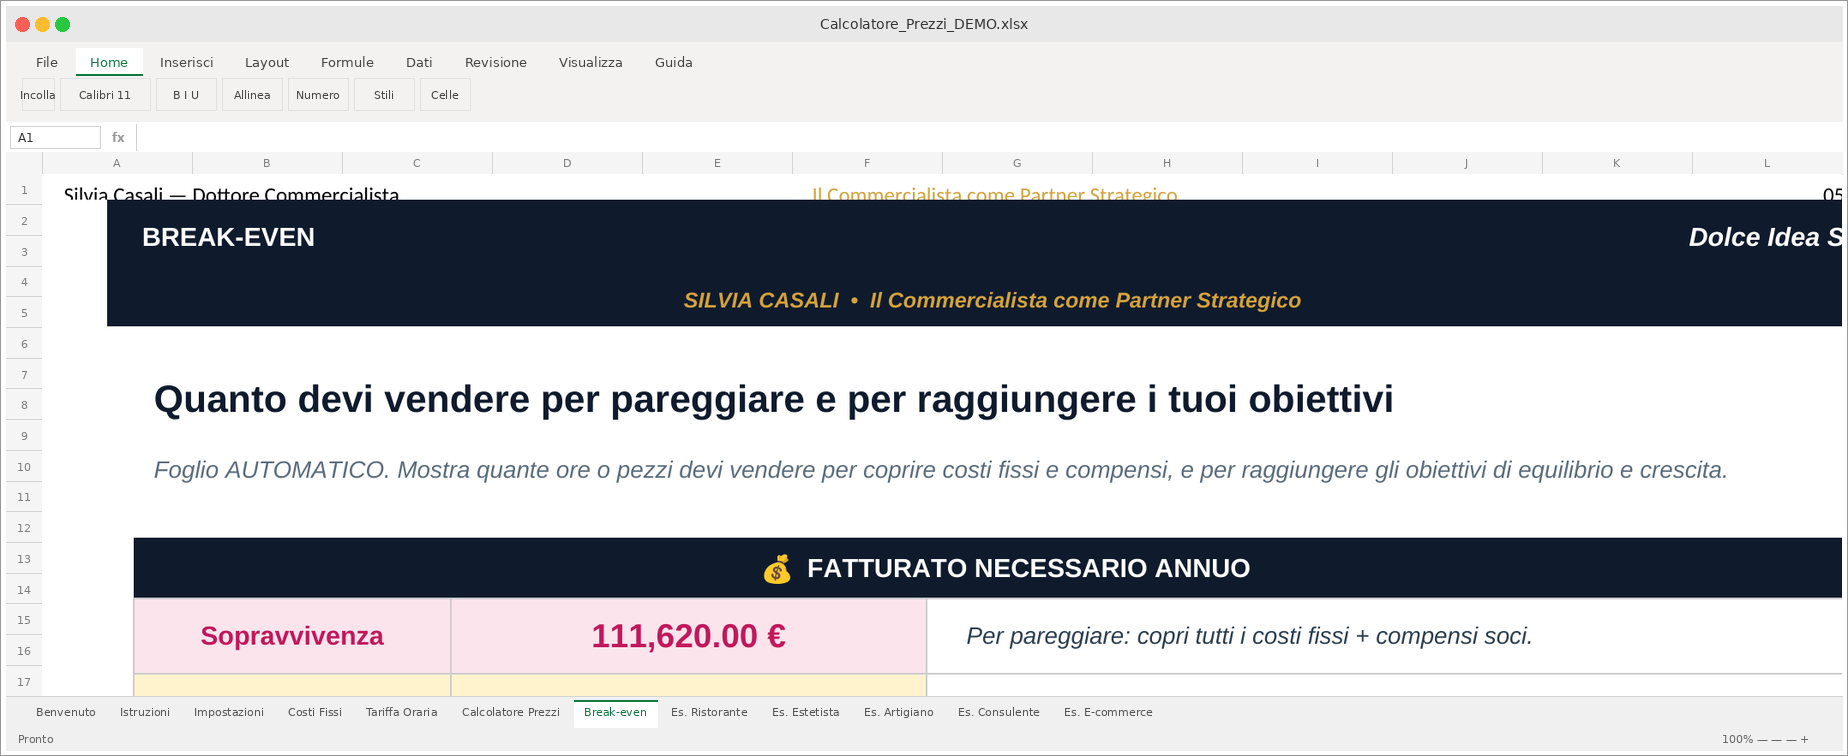Select row 12 header
Image resolution: width=1848 pixels, height=756 pixels.
(24, 528)
